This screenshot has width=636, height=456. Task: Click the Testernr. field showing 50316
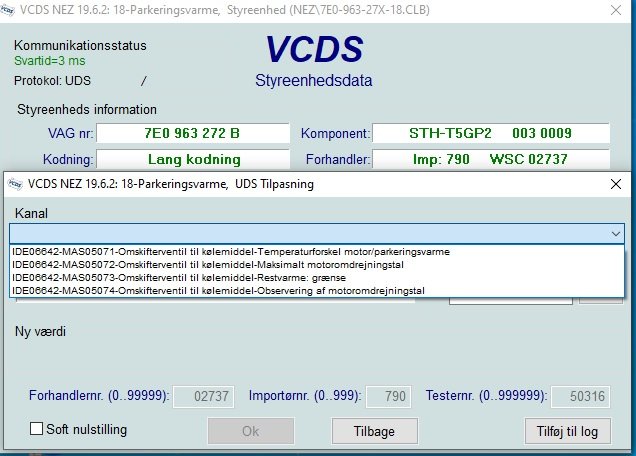pos(580,396)
